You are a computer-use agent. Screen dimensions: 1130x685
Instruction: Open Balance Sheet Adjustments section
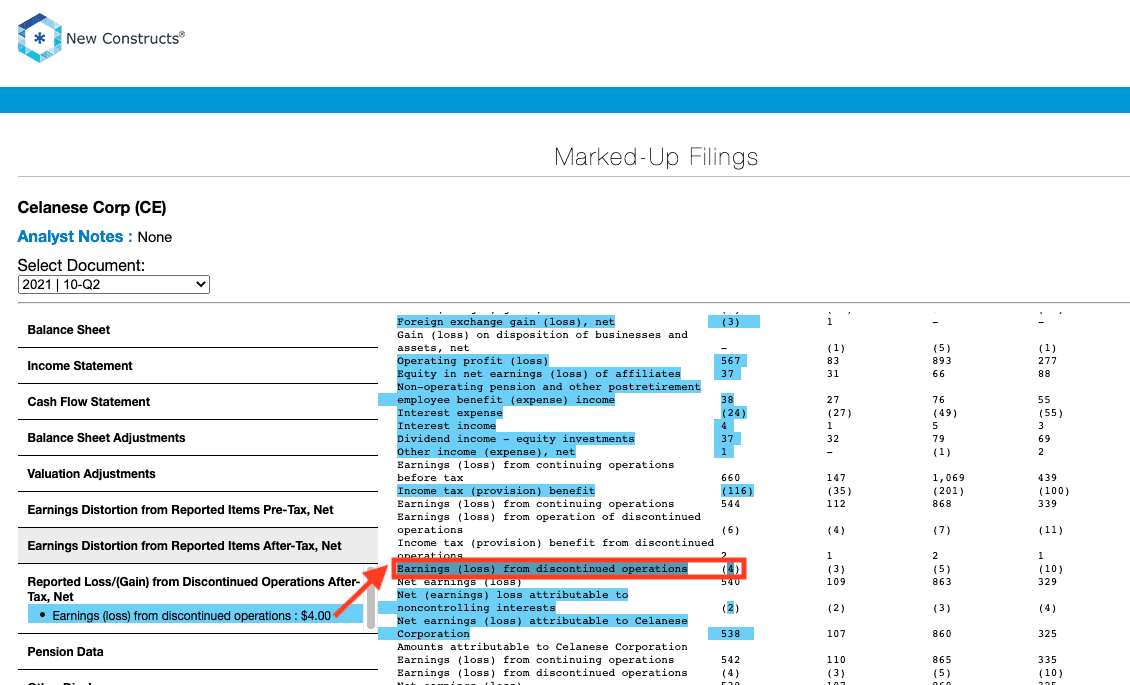(197, 438)
